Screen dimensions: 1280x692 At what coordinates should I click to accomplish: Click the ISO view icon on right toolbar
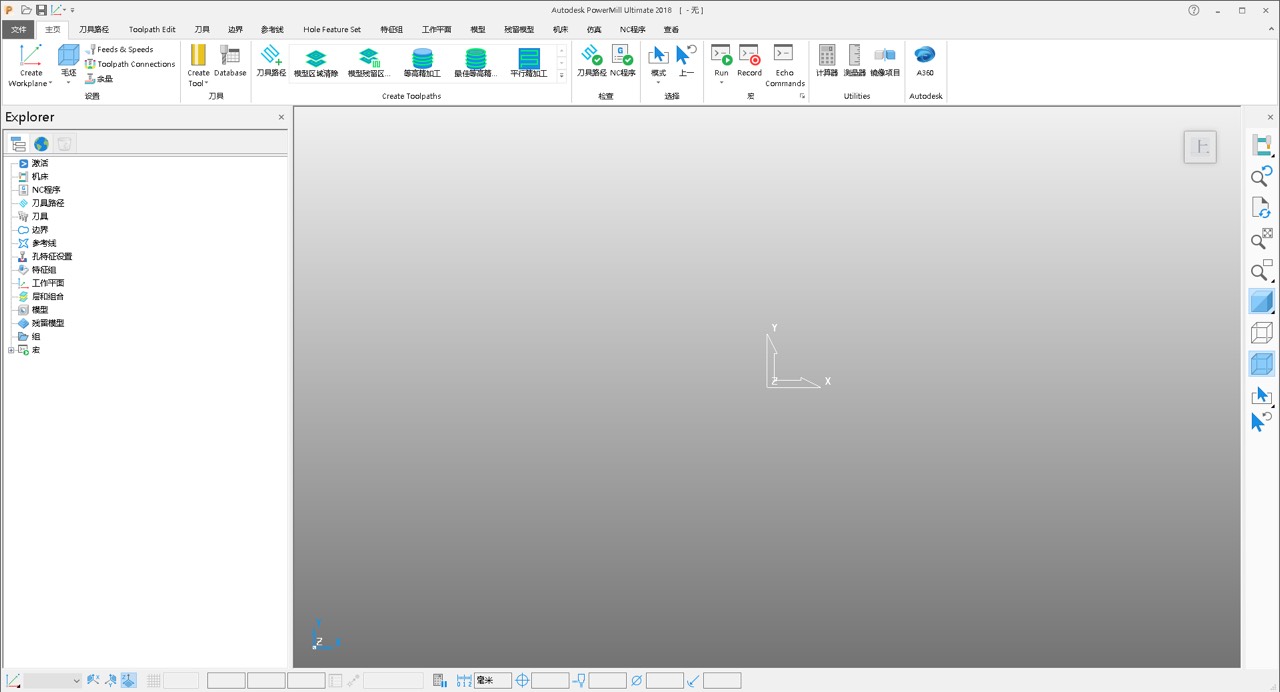[1262, 146]
